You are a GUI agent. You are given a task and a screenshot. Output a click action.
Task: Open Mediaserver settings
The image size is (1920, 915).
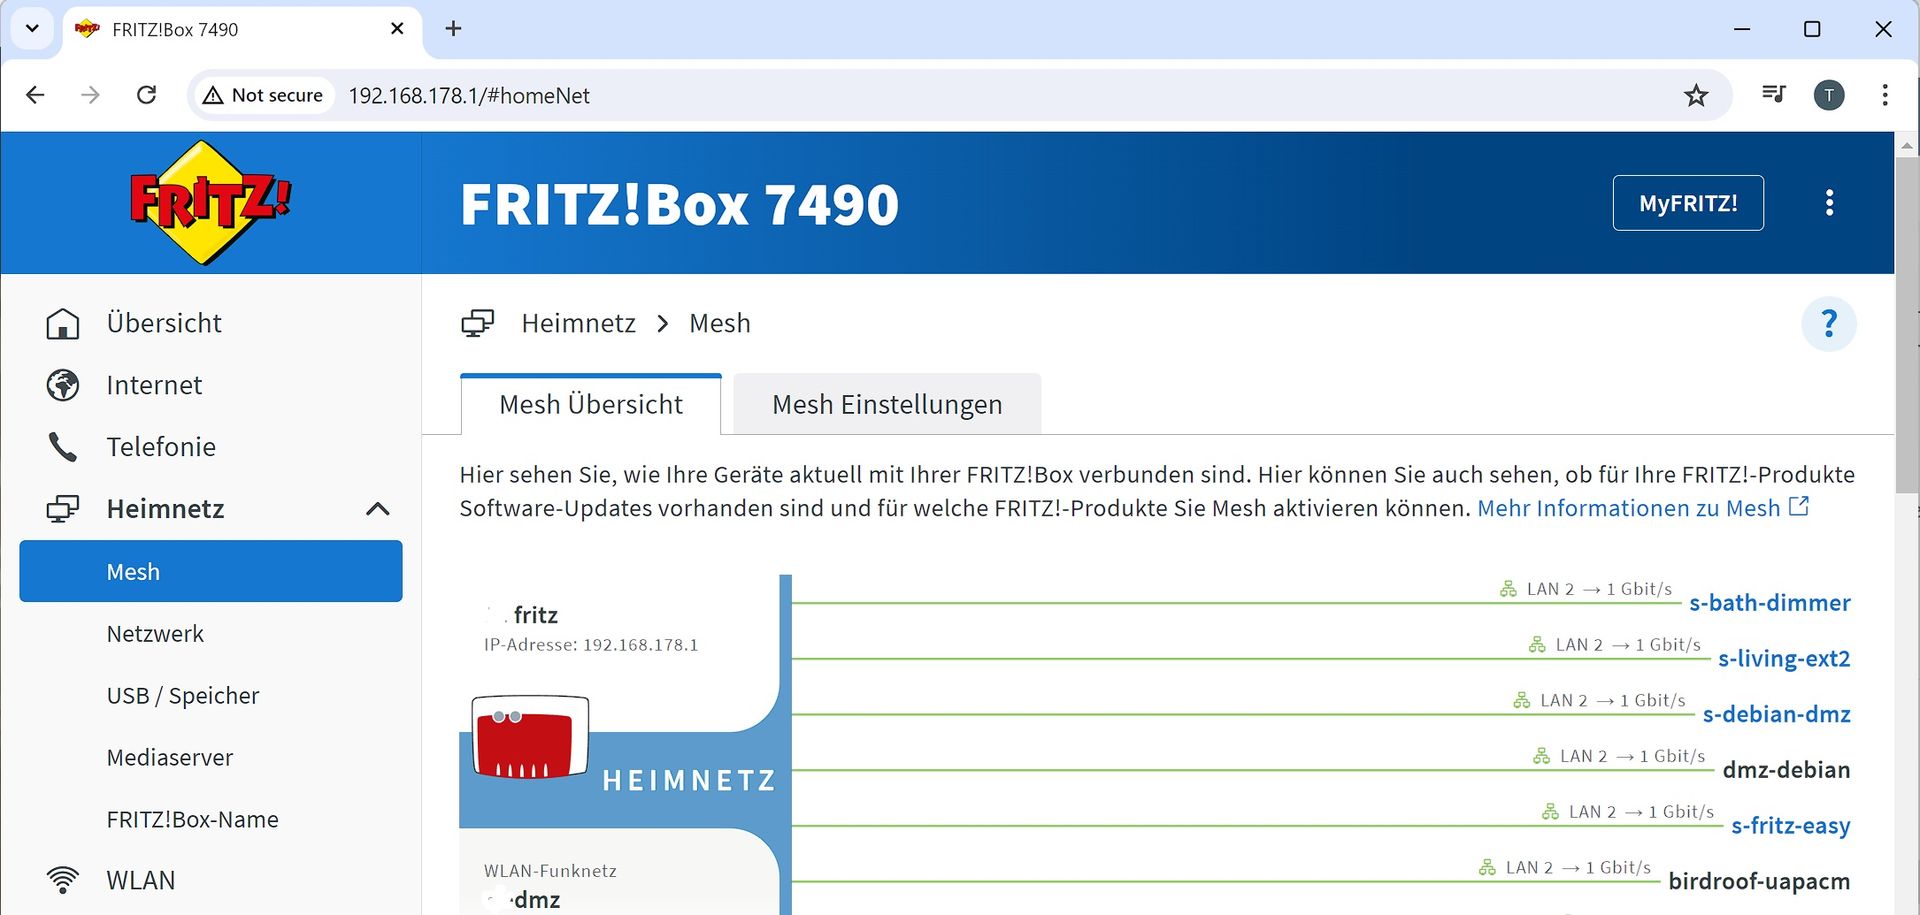click(170, 758)
